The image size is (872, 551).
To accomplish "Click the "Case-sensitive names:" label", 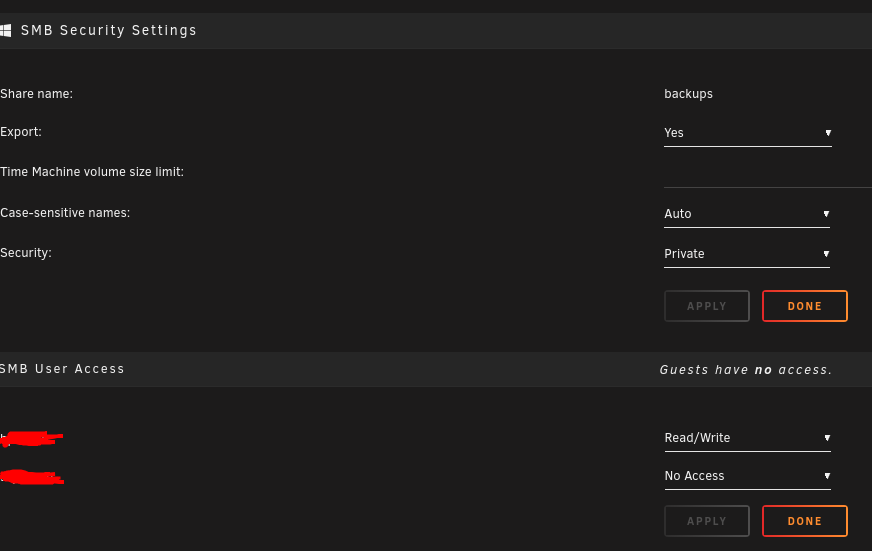I will coord(65,213).
